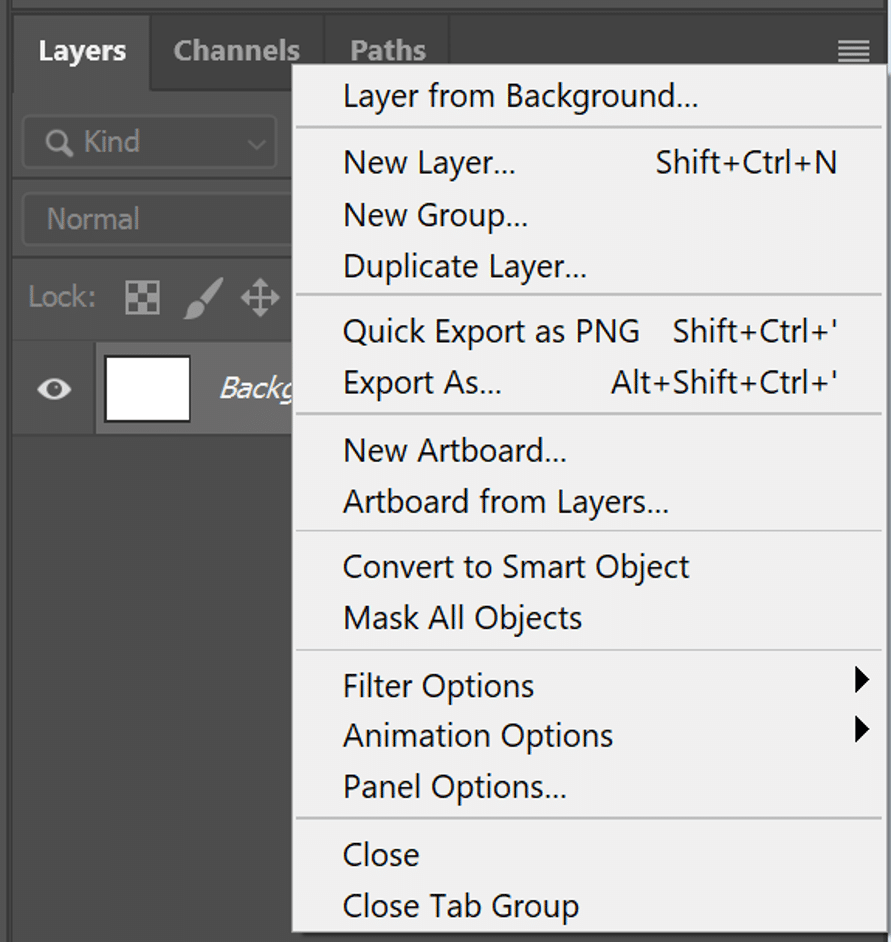Select New Layer from the menu
This screenshot has height=942, width=891.
click(x=430, y=163)
